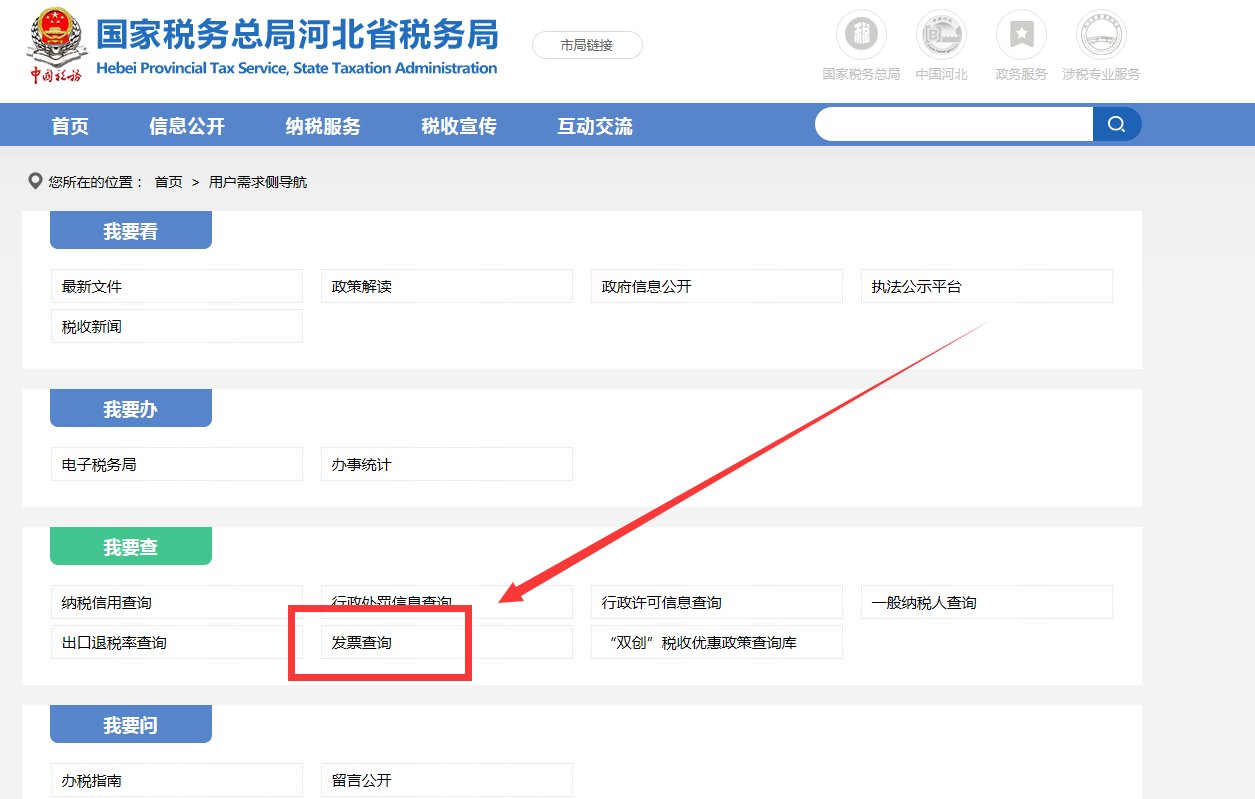Click the 市局链接 button
Screen dimensions: 1255x799
(587, 45)
